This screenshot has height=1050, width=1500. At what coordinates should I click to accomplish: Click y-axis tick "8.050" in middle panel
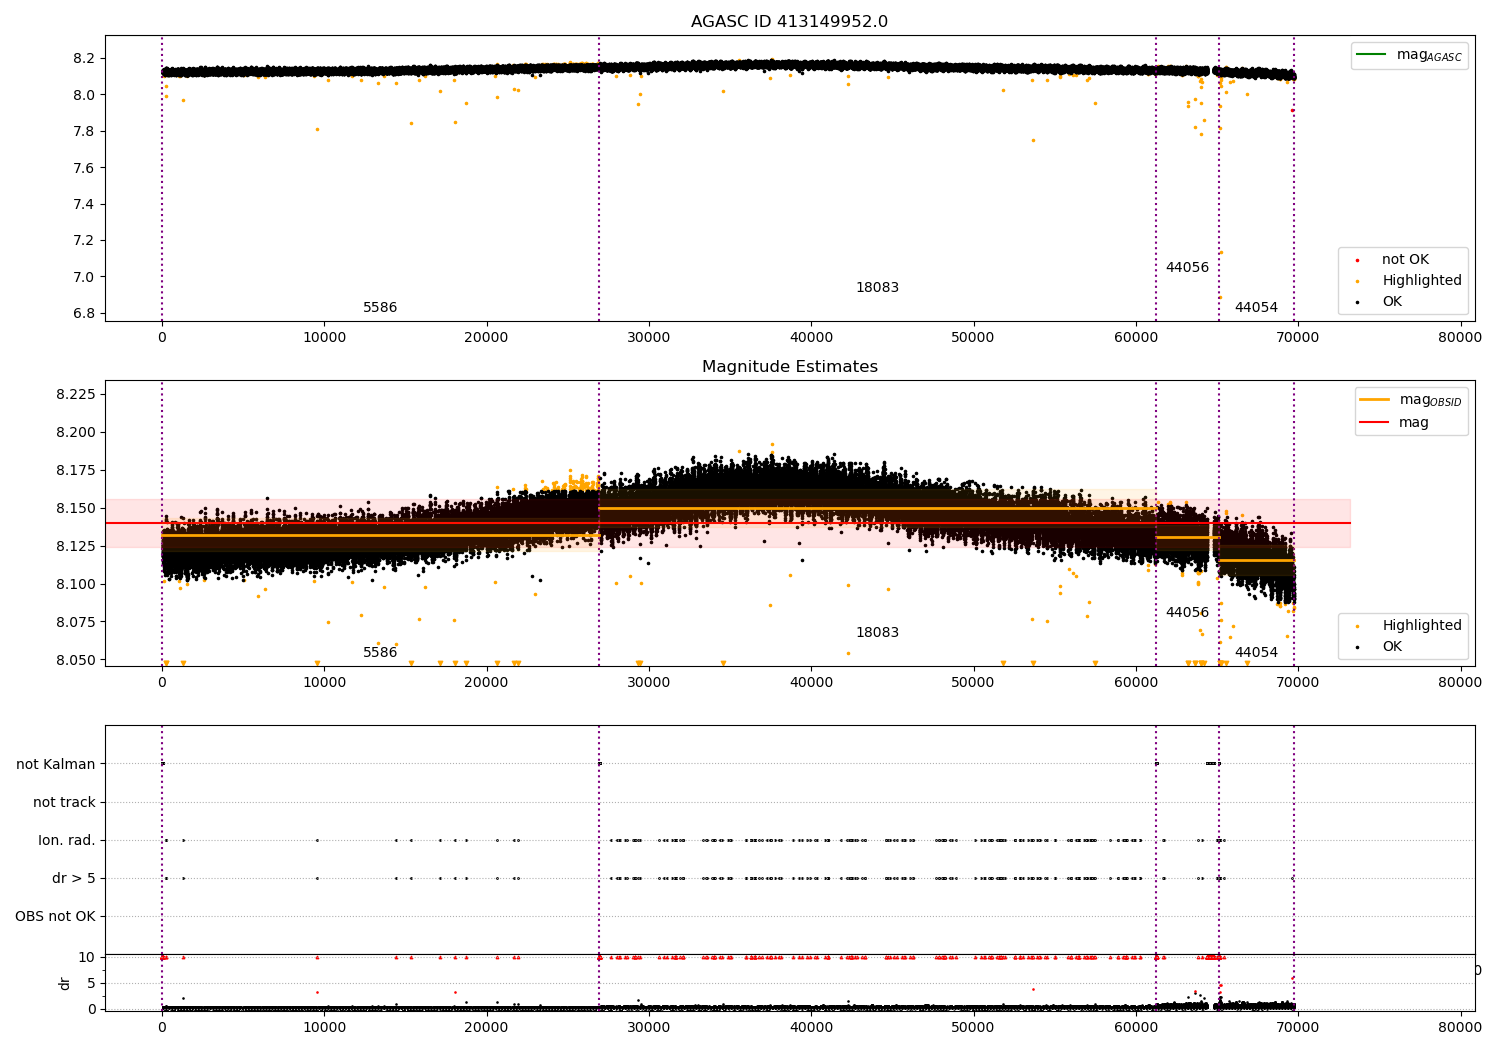76,661
